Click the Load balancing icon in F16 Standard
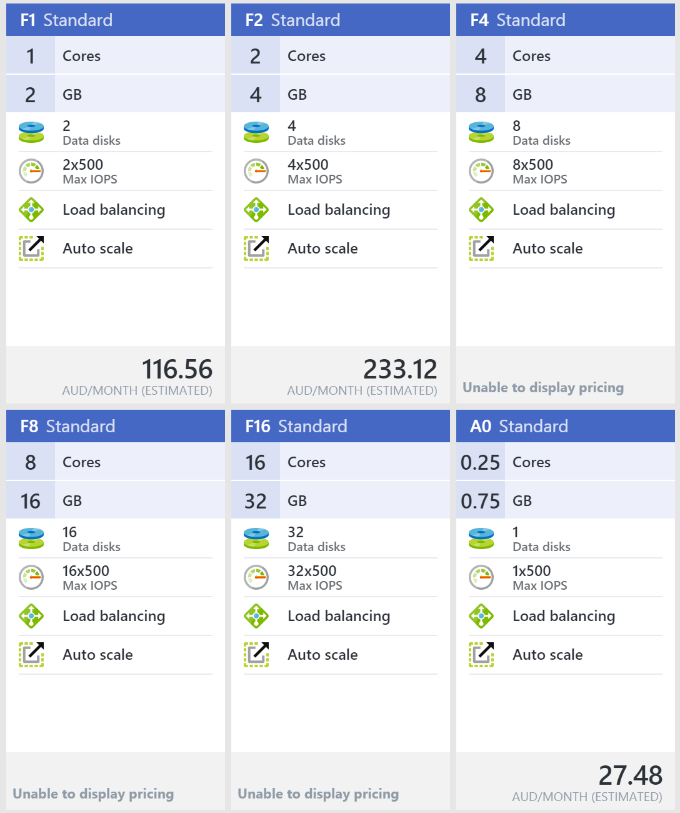The width and height of the screenshot is (680, 813). pyautogui.click(x=257, y=616)
